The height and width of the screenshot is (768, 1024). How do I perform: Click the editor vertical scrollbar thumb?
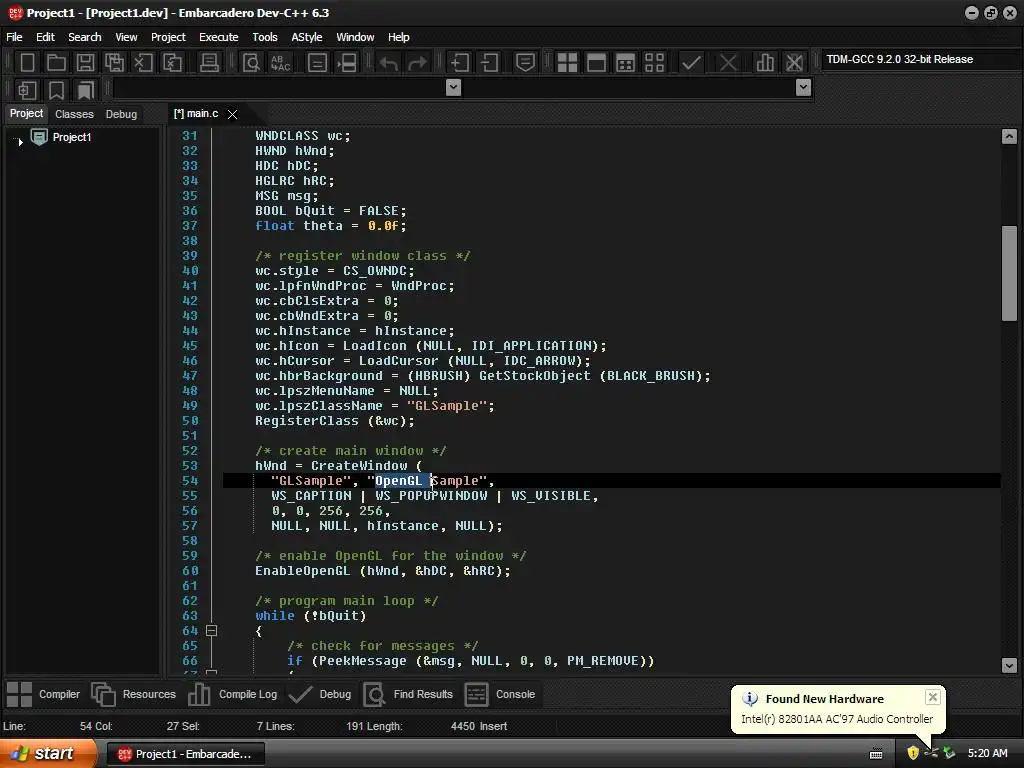(1009, 273)
